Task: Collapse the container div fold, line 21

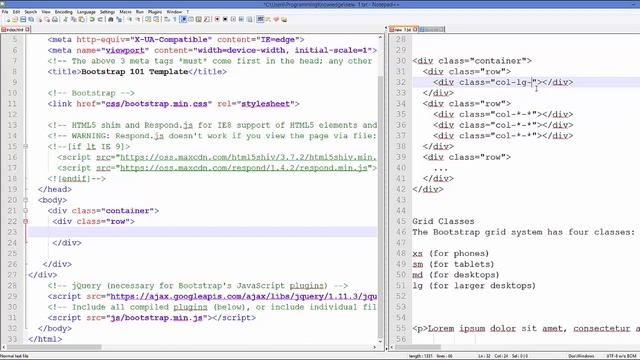Action: click(25, 211)
